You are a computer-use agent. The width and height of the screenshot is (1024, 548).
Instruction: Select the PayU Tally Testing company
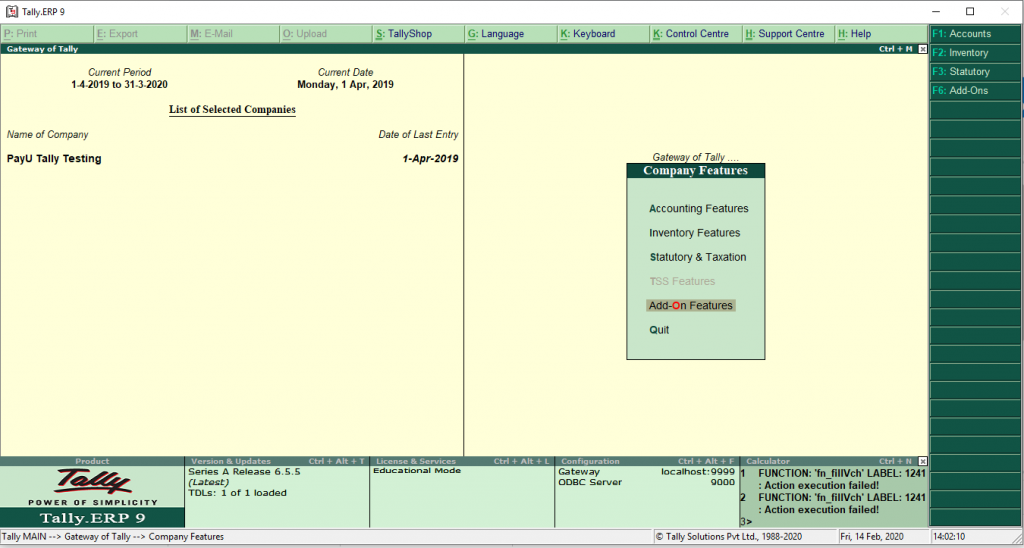pos(54,159)
